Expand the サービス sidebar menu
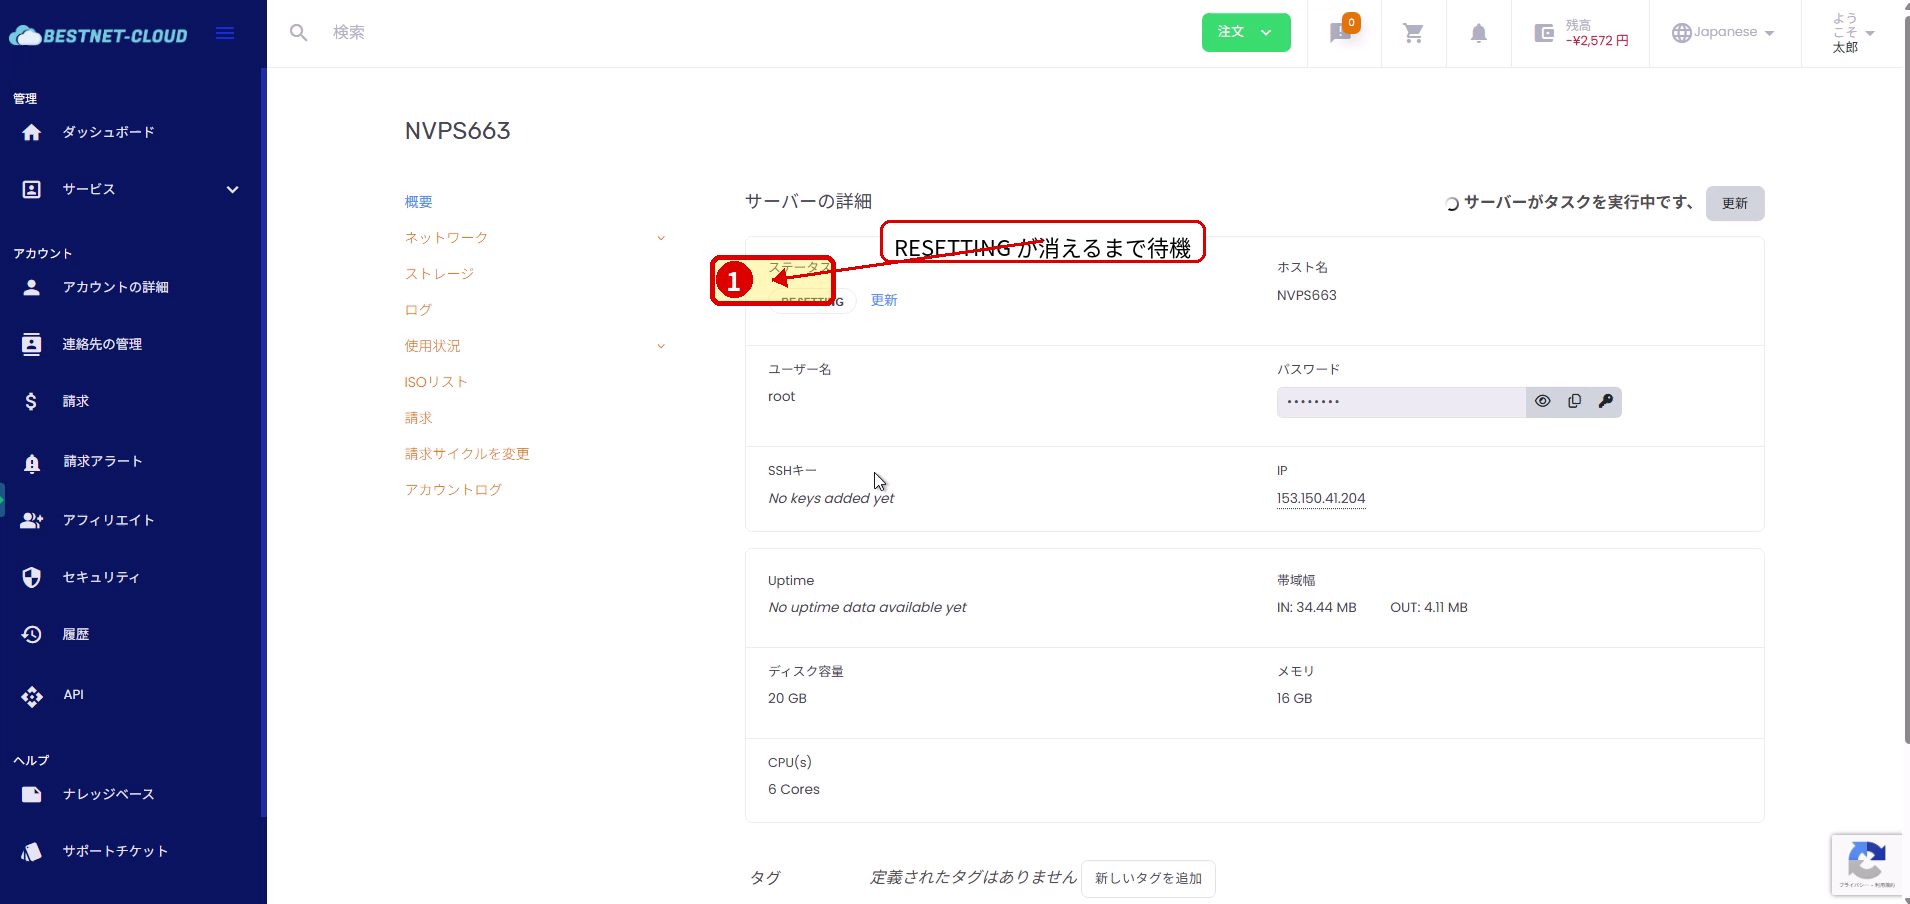This screenshot has height=904, width=1910. [x=232, y=189]
